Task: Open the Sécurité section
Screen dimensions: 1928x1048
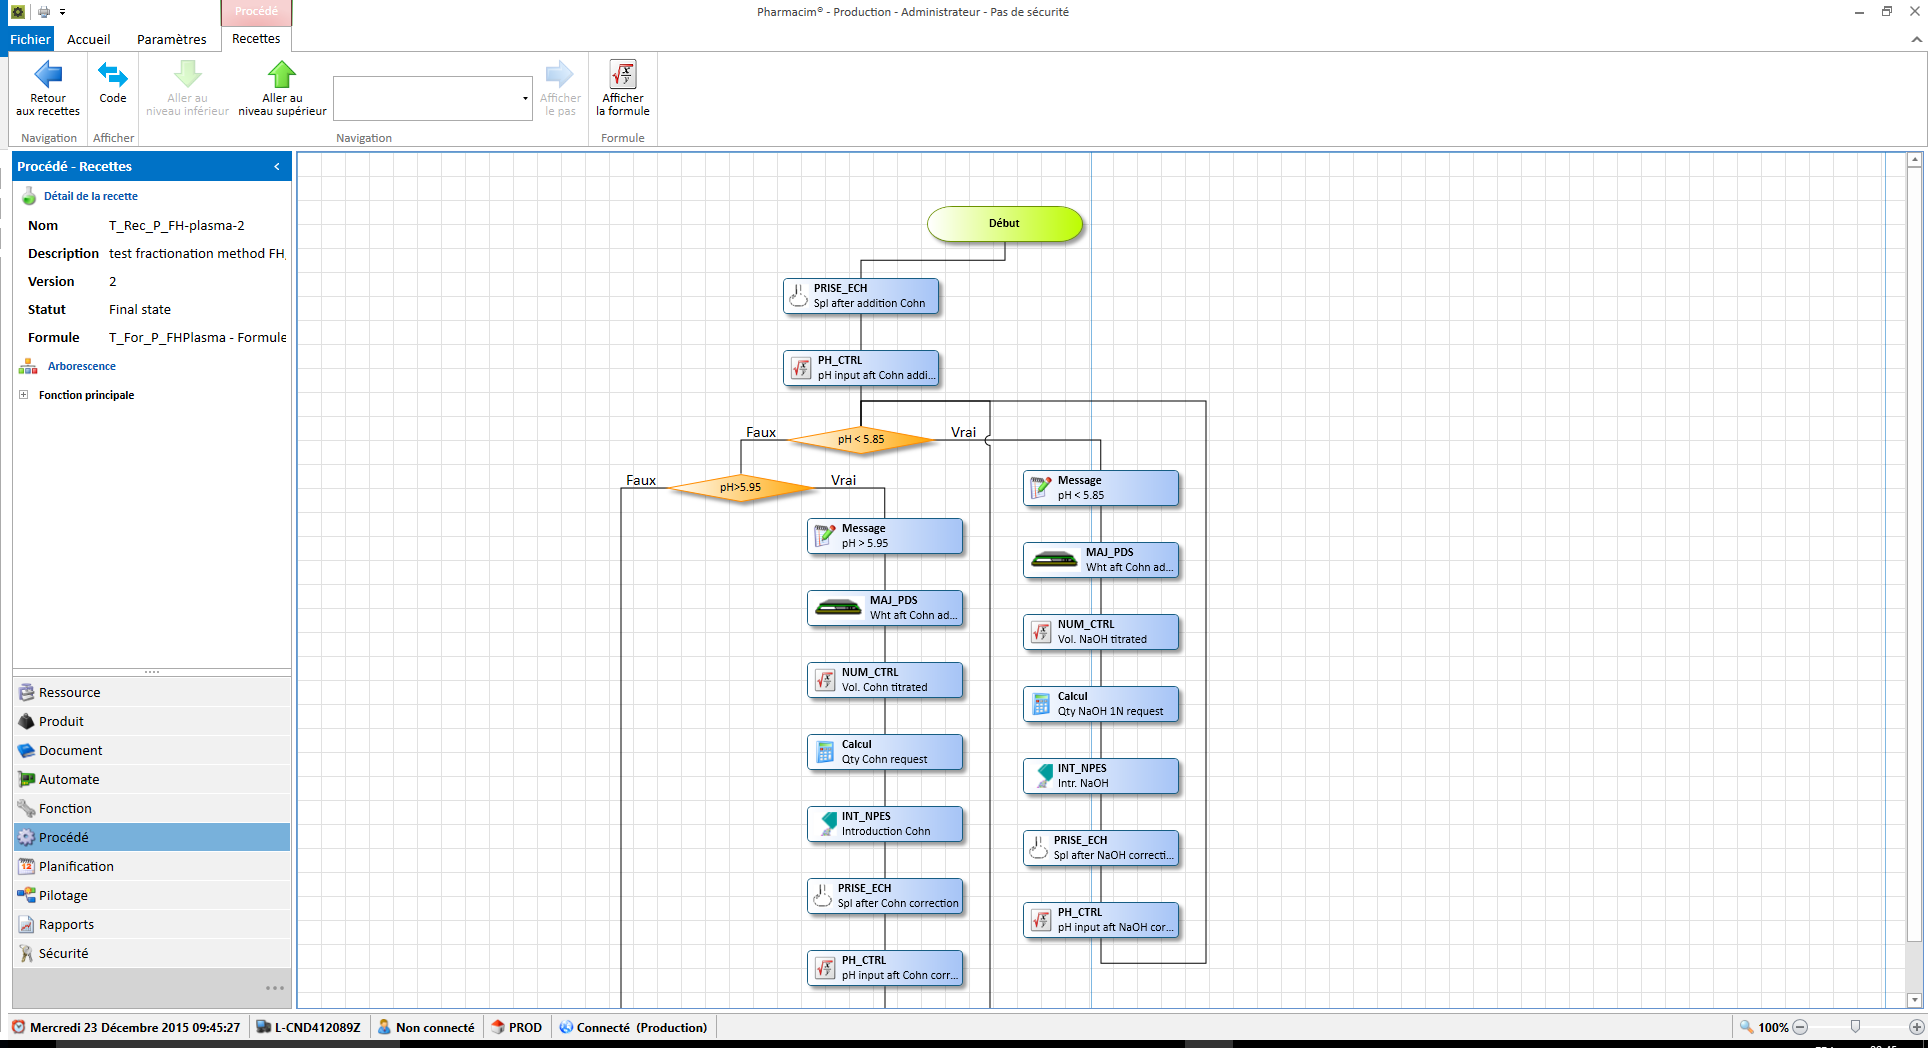Action: point(152,953)
